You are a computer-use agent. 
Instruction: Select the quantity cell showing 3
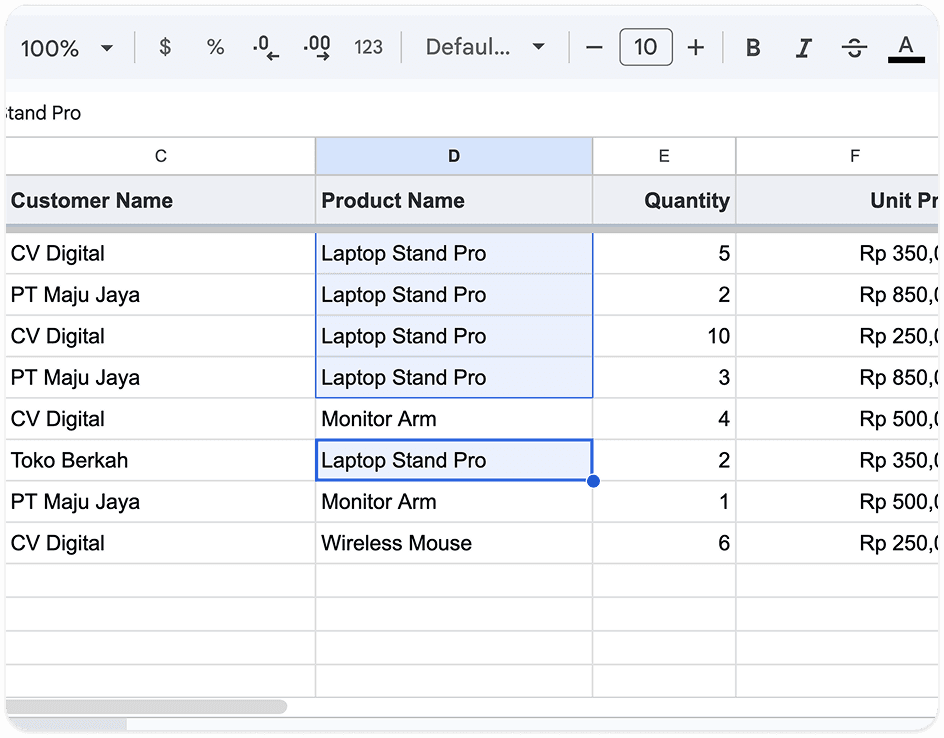pyautogui.click(x=664, y=377)
